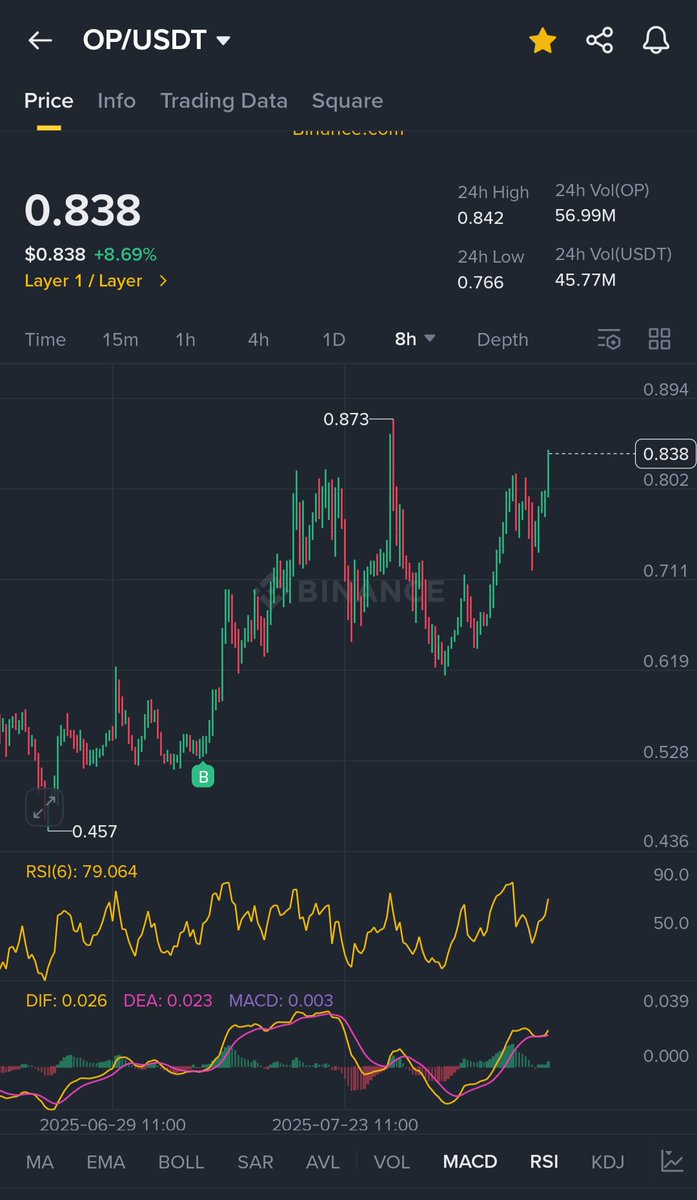Viewport: 697px width, 1200px height.
Task: Tap the 0.838 current price label
Action: pyautogui.click(x=665, y=454)
